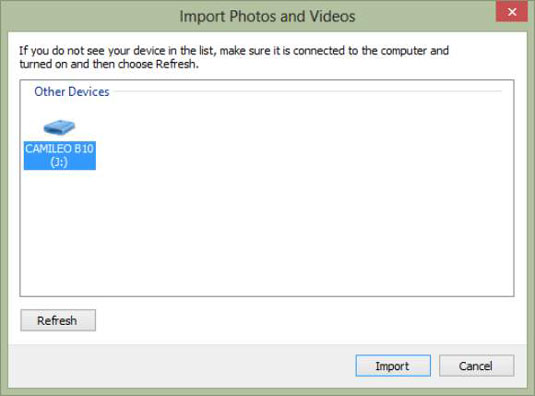Click the Other Devices group header
This screenshot has width=535, height=396.
72,91
